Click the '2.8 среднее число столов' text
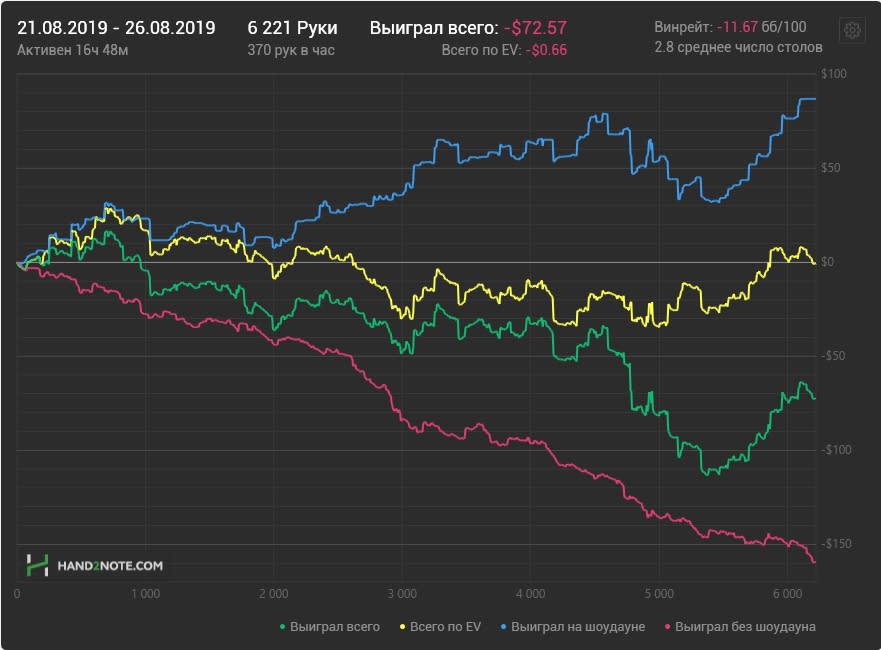 pos(738,47)
